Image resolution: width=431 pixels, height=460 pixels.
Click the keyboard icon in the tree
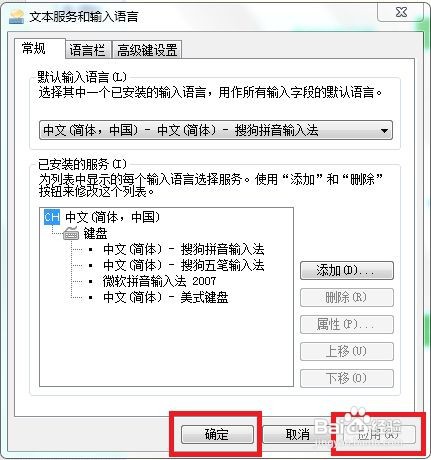coord(71,233)
